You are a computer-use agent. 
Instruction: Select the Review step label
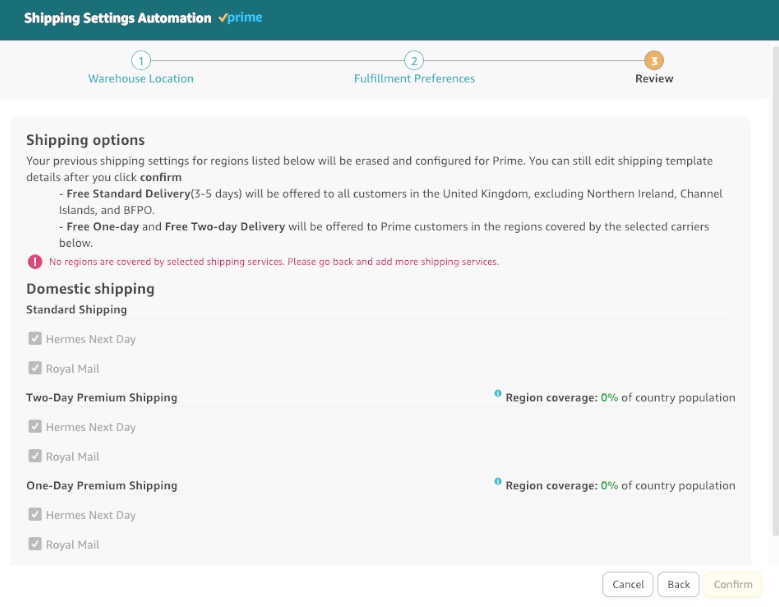pos(654,79)
